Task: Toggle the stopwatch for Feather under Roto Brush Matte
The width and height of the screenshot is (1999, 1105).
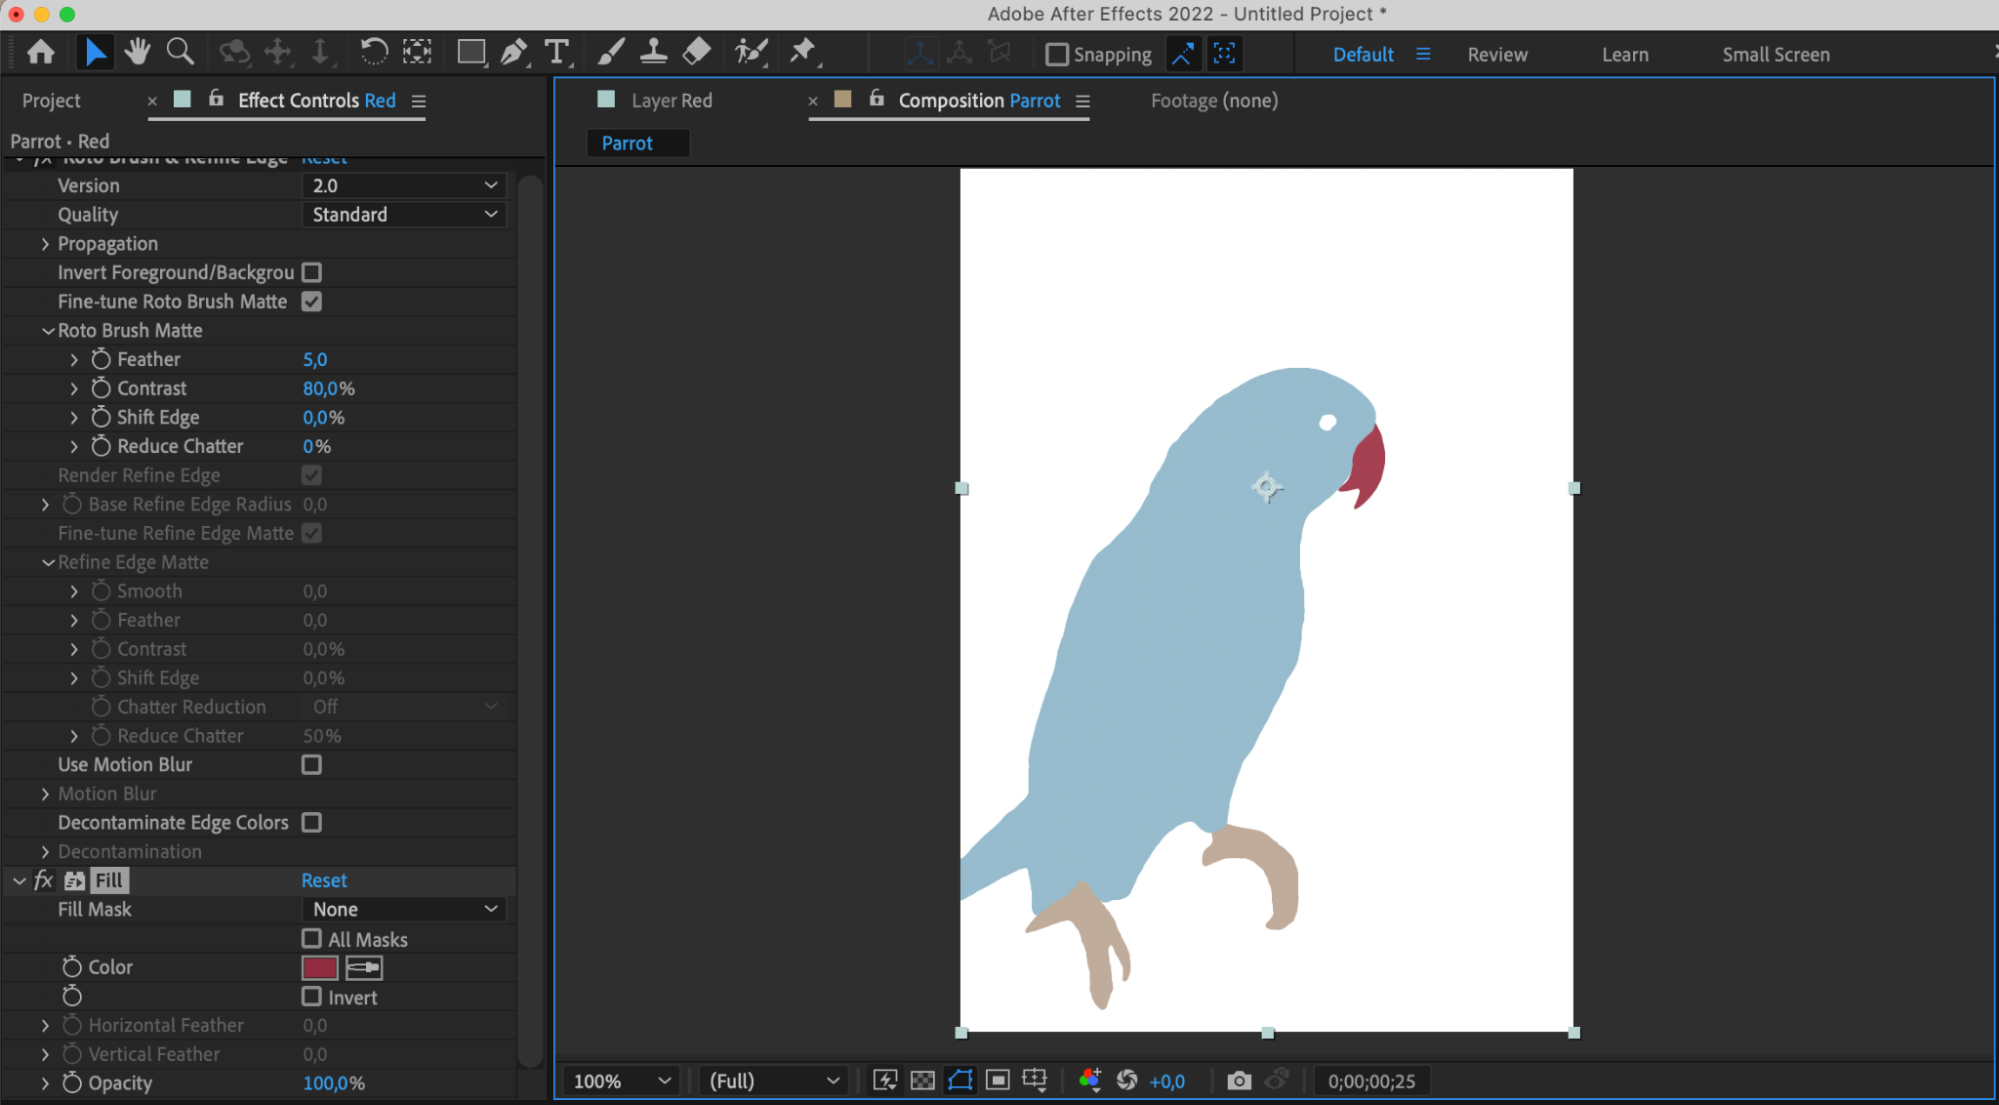Action: pos(101,359)
